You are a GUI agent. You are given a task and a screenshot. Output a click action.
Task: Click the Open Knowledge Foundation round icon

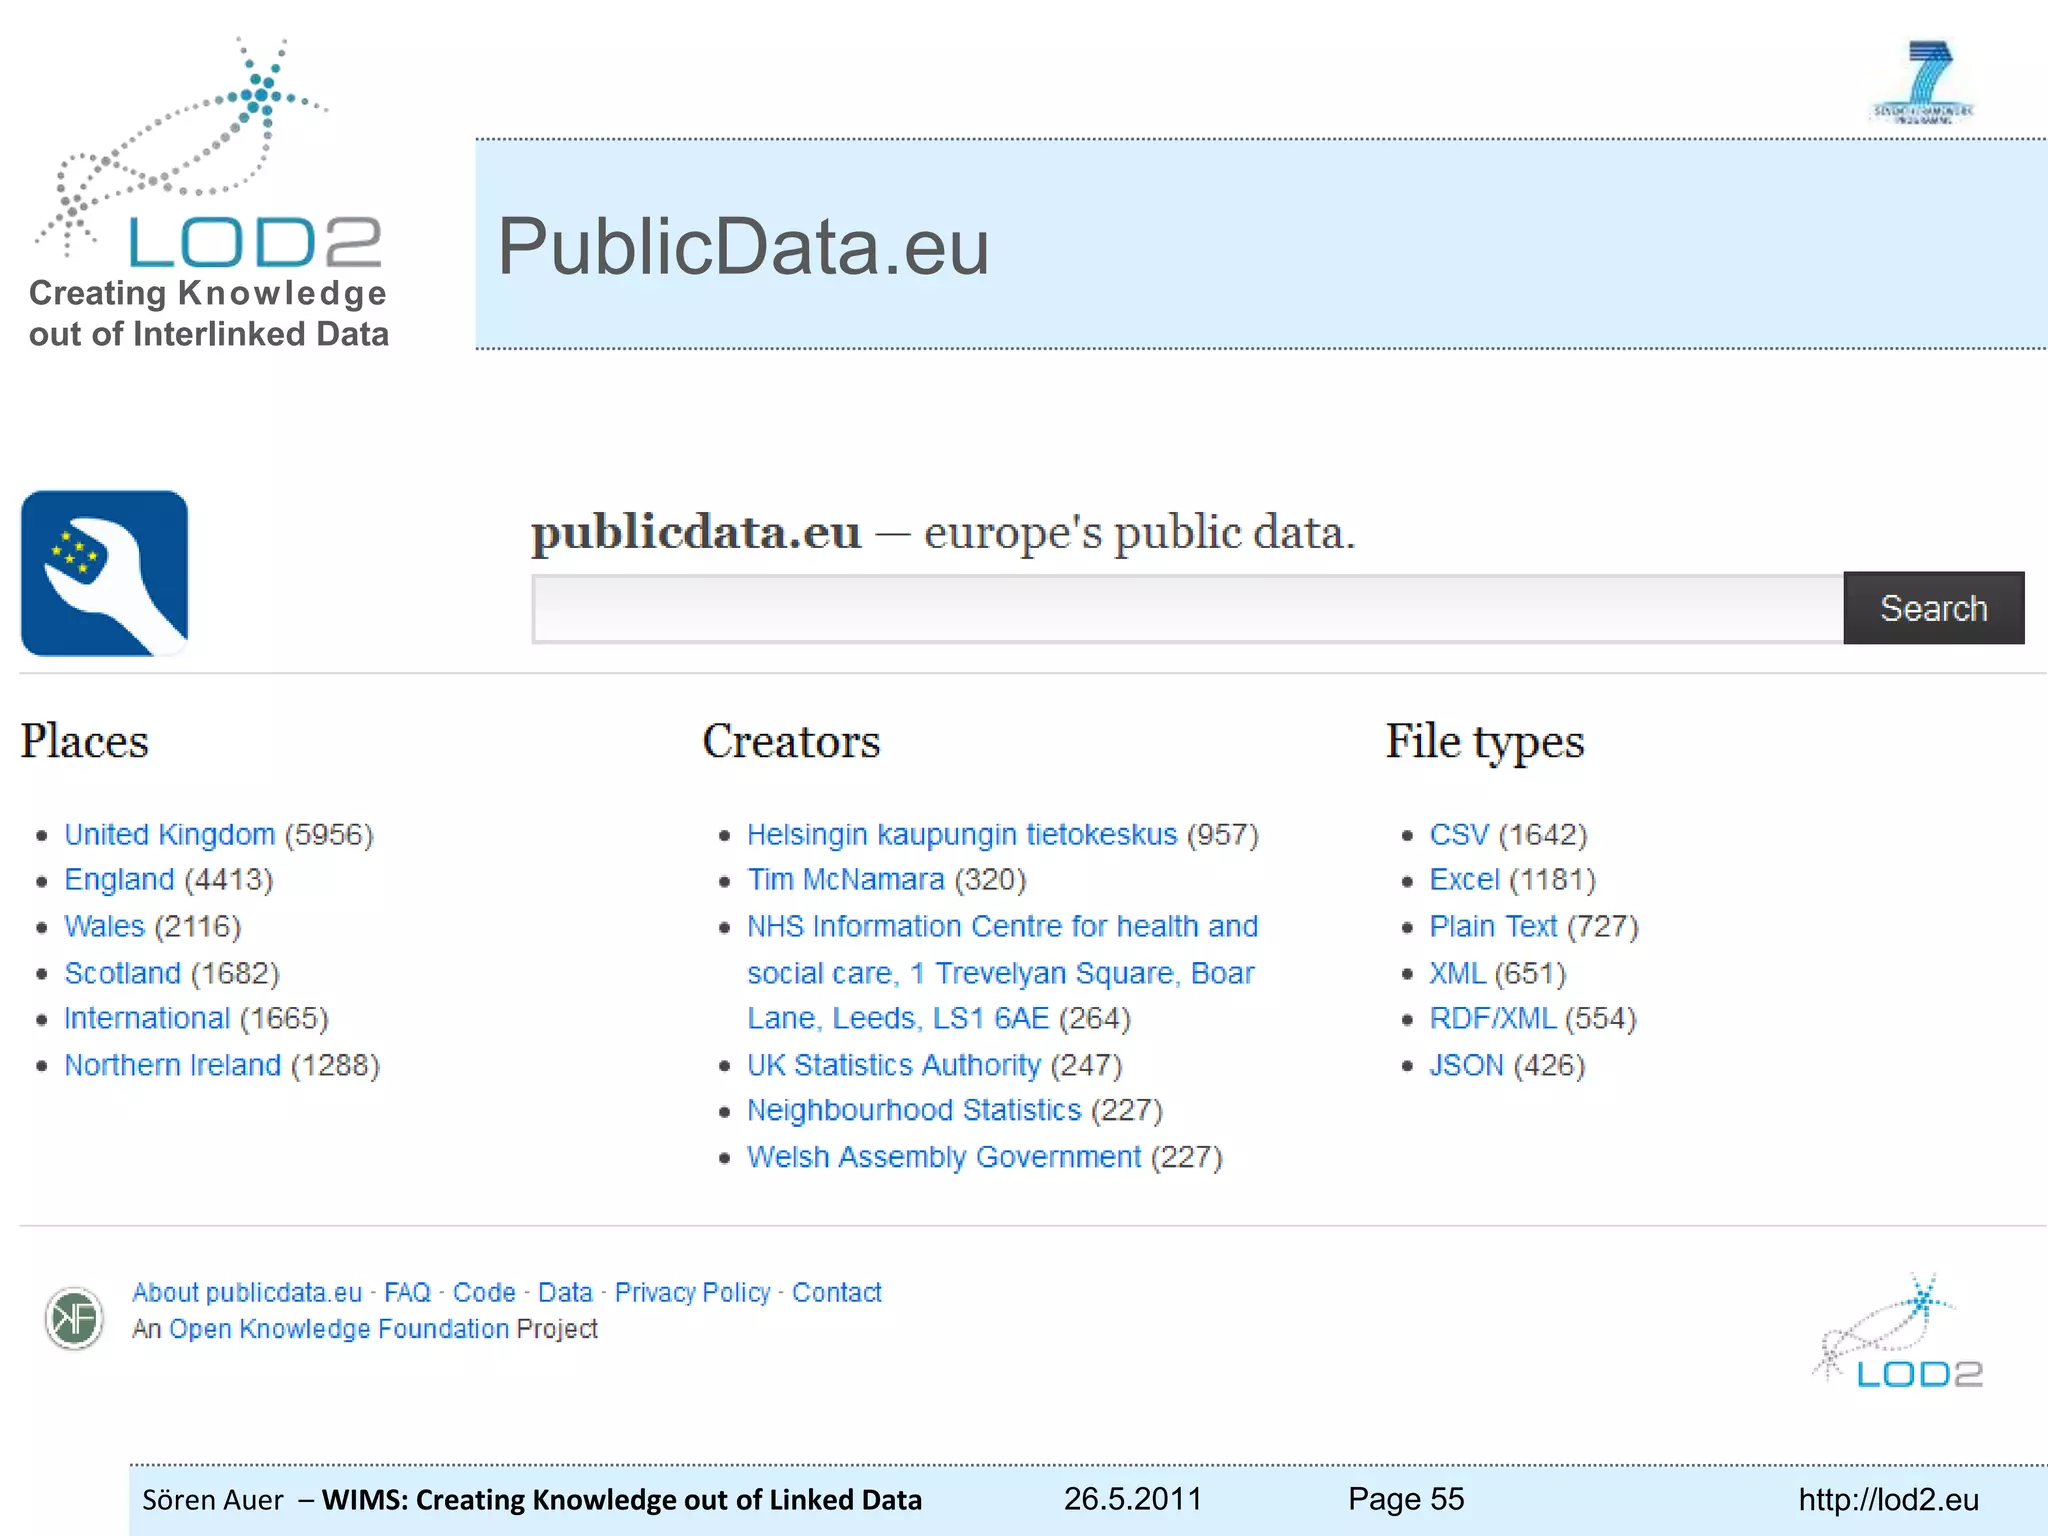[x=74, y=1318]
